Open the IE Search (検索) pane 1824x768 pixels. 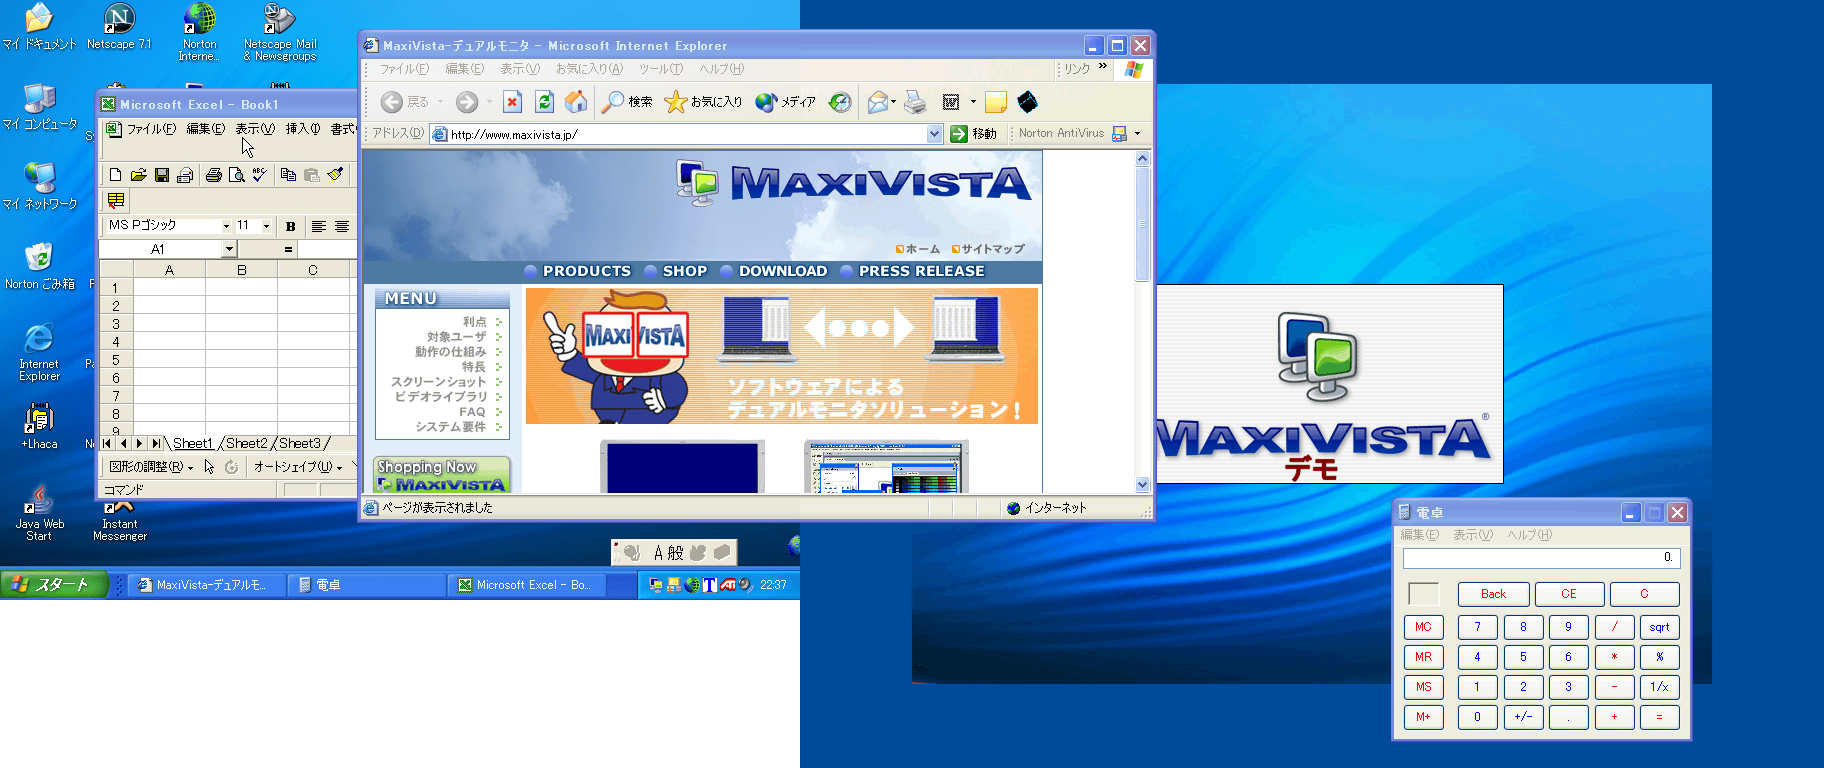point(627,102)
